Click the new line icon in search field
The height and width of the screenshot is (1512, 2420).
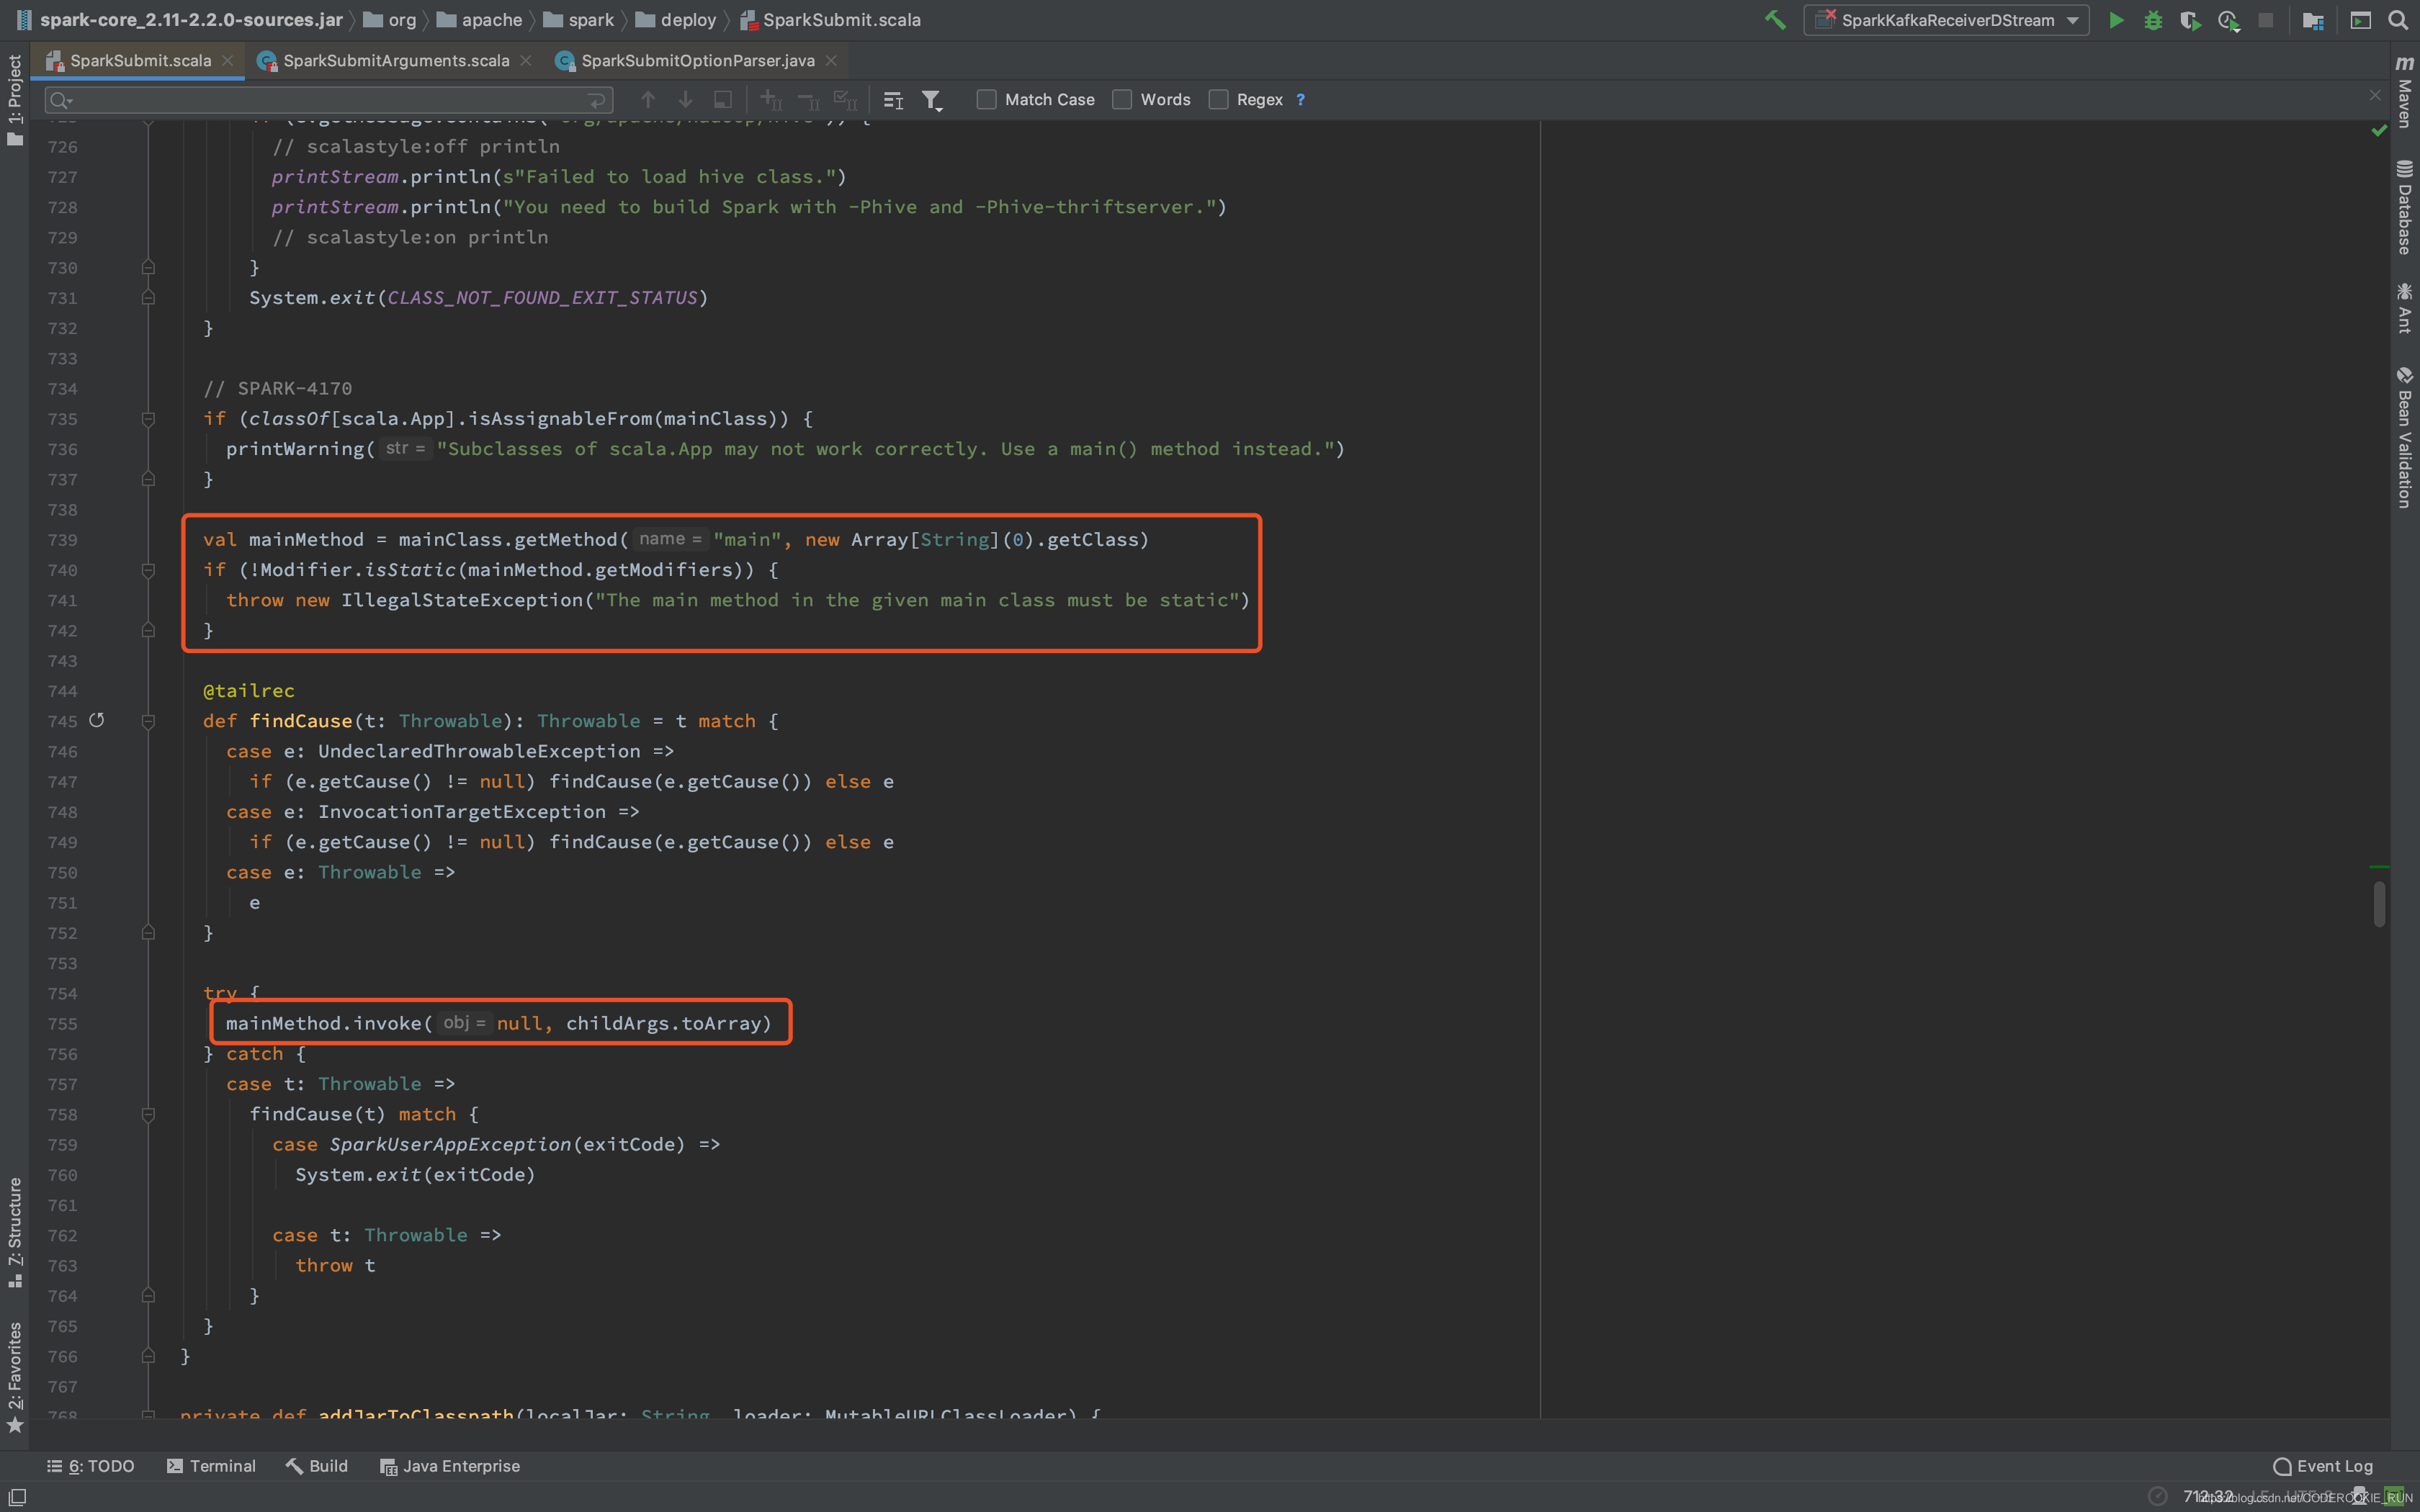point(596,100)
